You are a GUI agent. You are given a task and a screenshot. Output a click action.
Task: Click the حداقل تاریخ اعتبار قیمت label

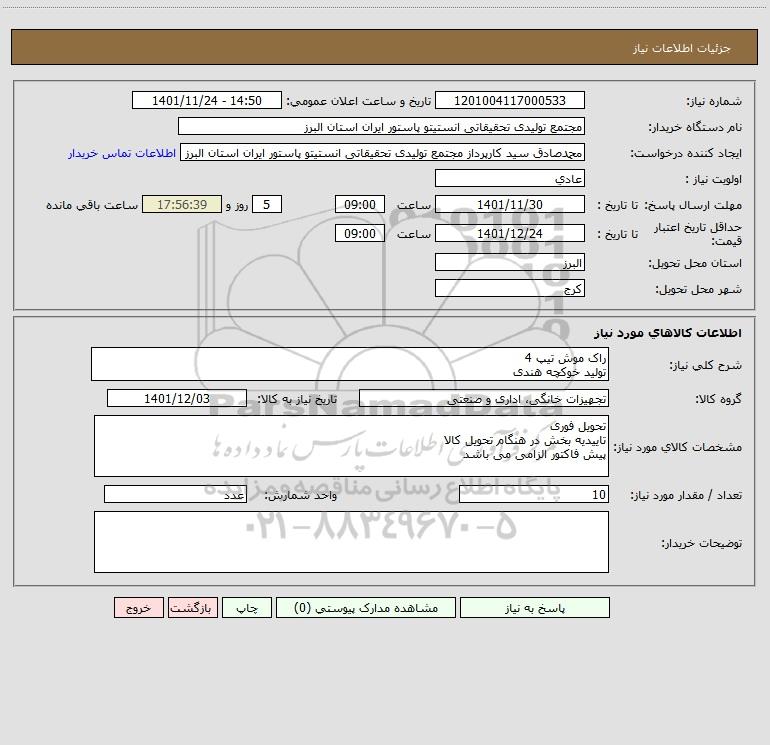tap(698, 234)
